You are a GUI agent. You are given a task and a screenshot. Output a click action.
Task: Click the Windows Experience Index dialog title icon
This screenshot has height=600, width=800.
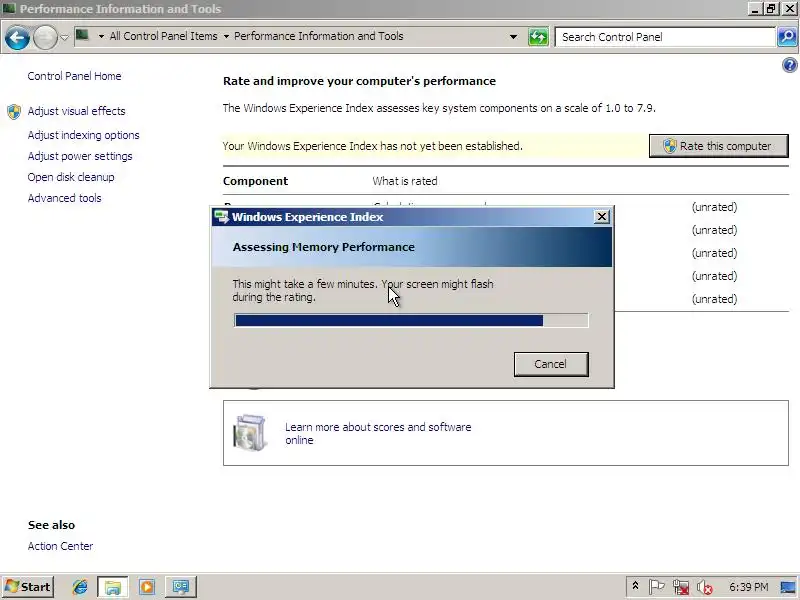[221, 217]
